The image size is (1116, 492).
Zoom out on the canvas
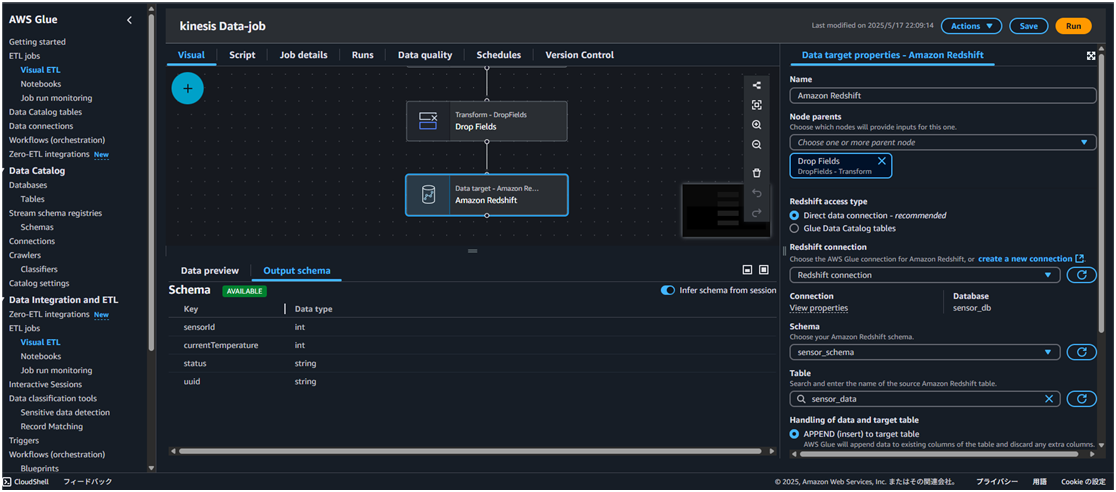click(x=757, y=145)
